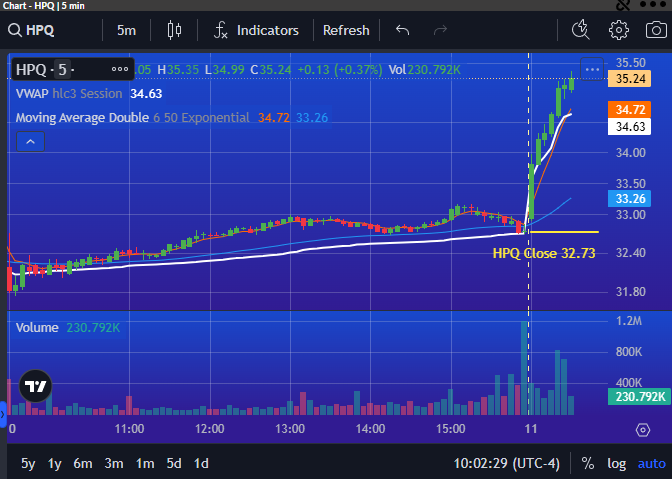This screenshot has height=479, width=672.
Task: Click the white 34.63 VWAP price label
Action: tap(630, 127)
